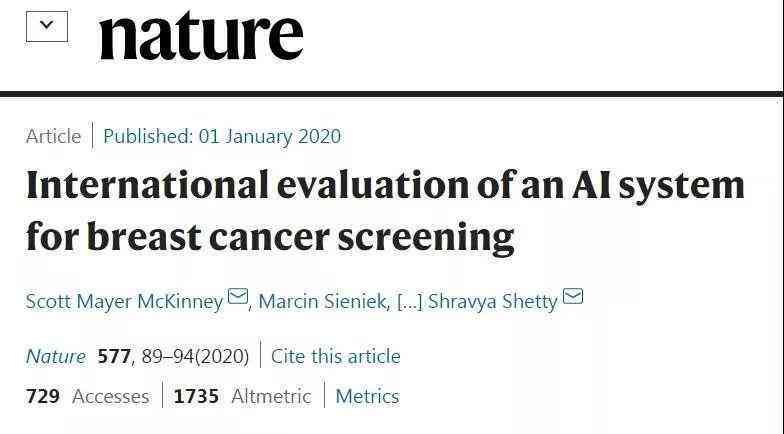Click Cite this article link
Viewport: 784px width, 434px height.
pos(336,356)
